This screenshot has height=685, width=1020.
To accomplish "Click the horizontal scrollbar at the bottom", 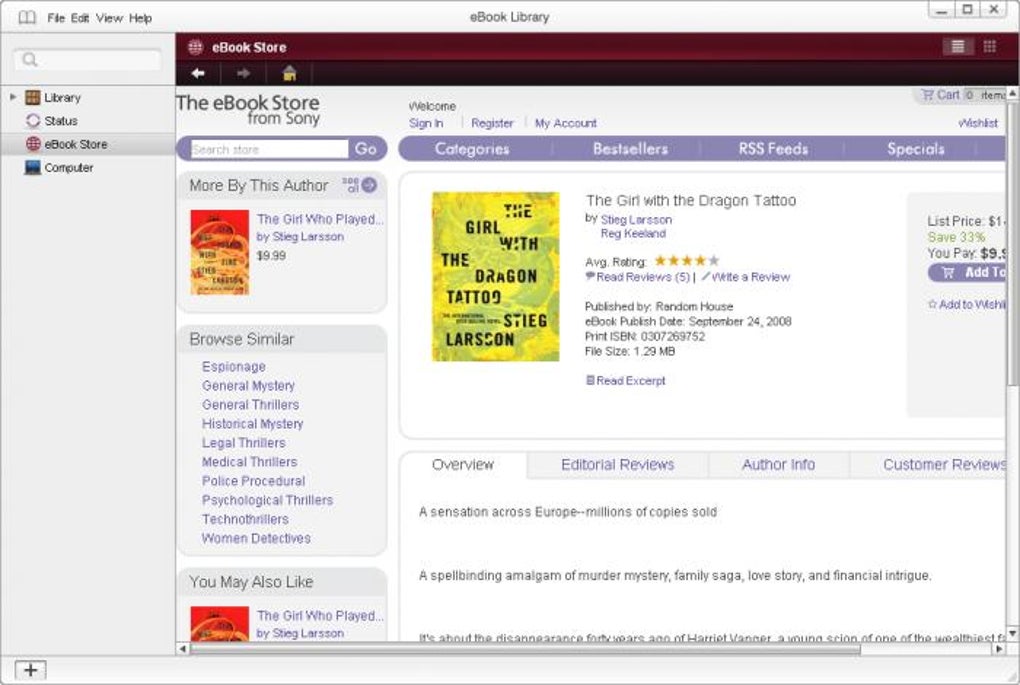I will click(526, 649).
